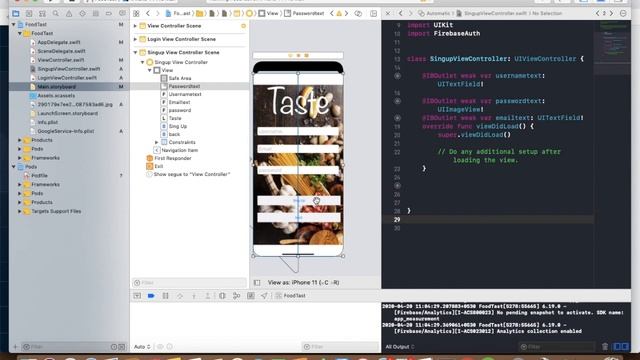640x360 pixels.
Task: Open the Project navigator folder icon
Action: coord(16,13)
